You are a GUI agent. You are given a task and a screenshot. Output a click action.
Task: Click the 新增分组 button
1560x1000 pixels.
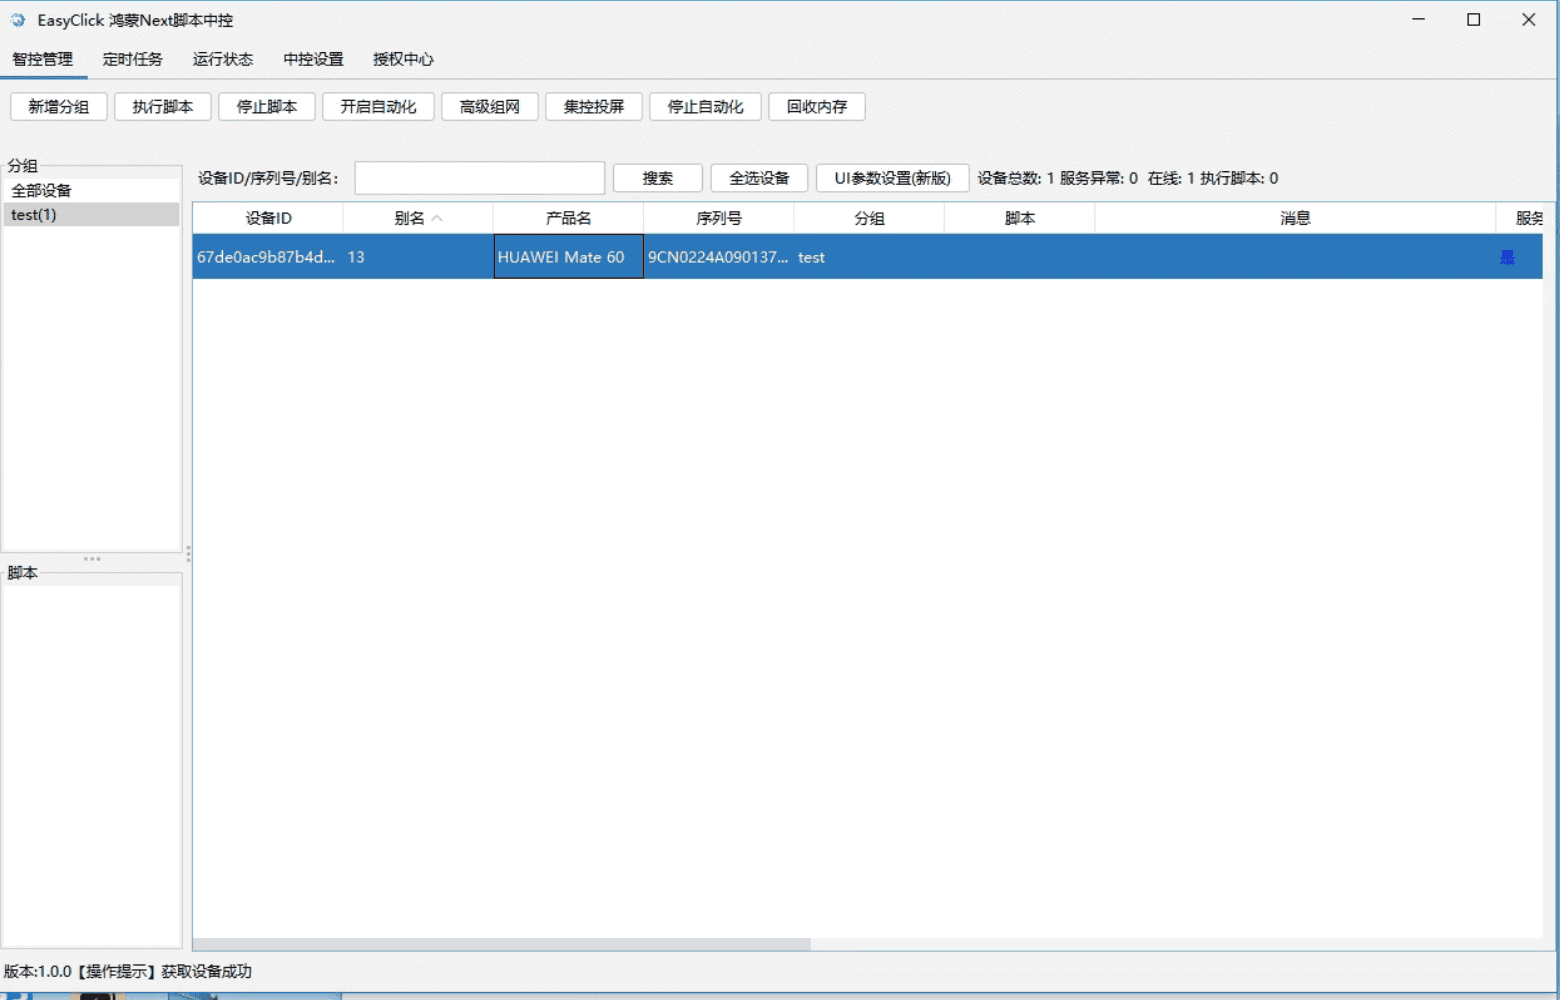59,107
